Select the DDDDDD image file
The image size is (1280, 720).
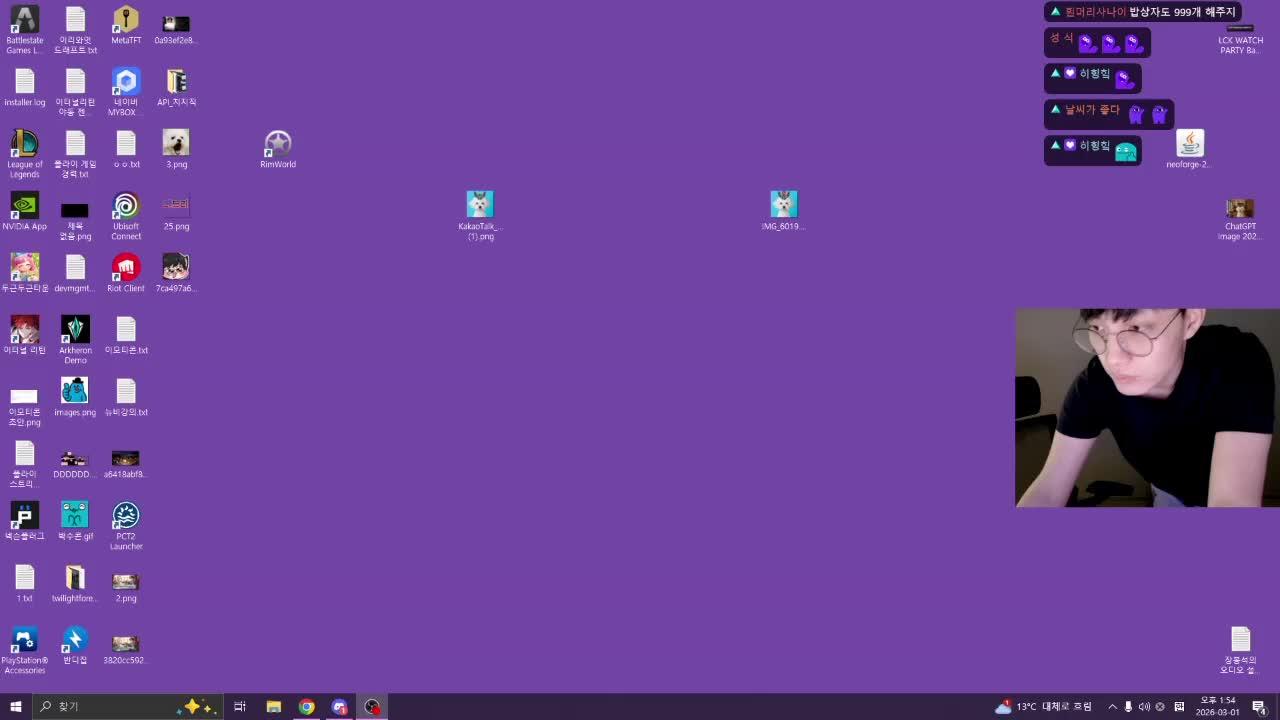pos(75,463)
